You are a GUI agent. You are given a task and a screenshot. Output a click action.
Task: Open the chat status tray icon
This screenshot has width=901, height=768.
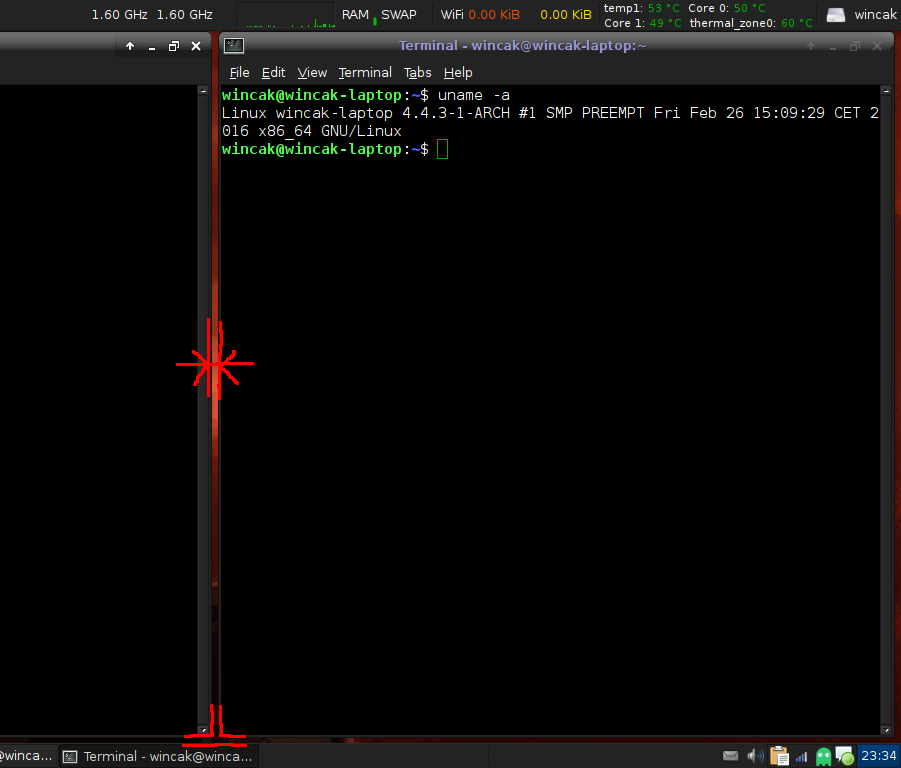point(844,756)
